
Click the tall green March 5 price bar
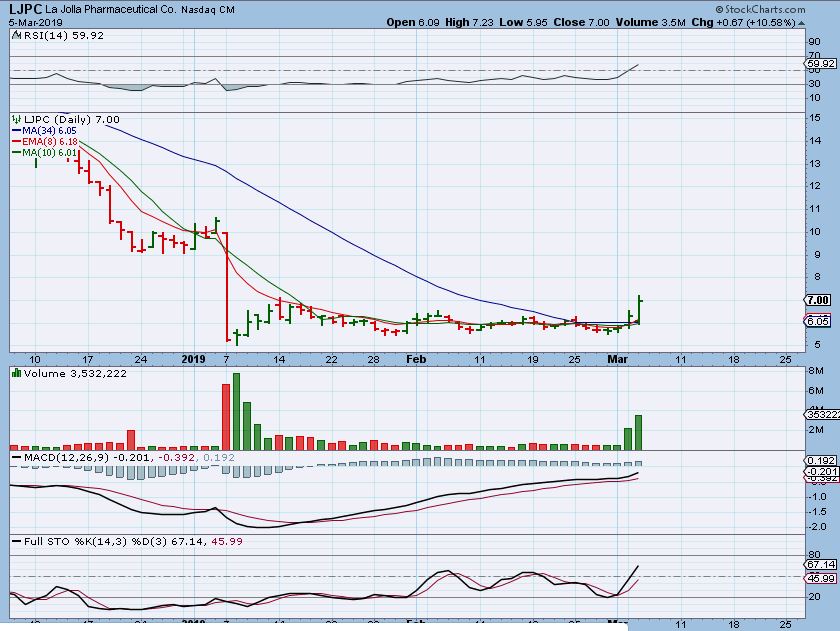(x=640, y=310)
